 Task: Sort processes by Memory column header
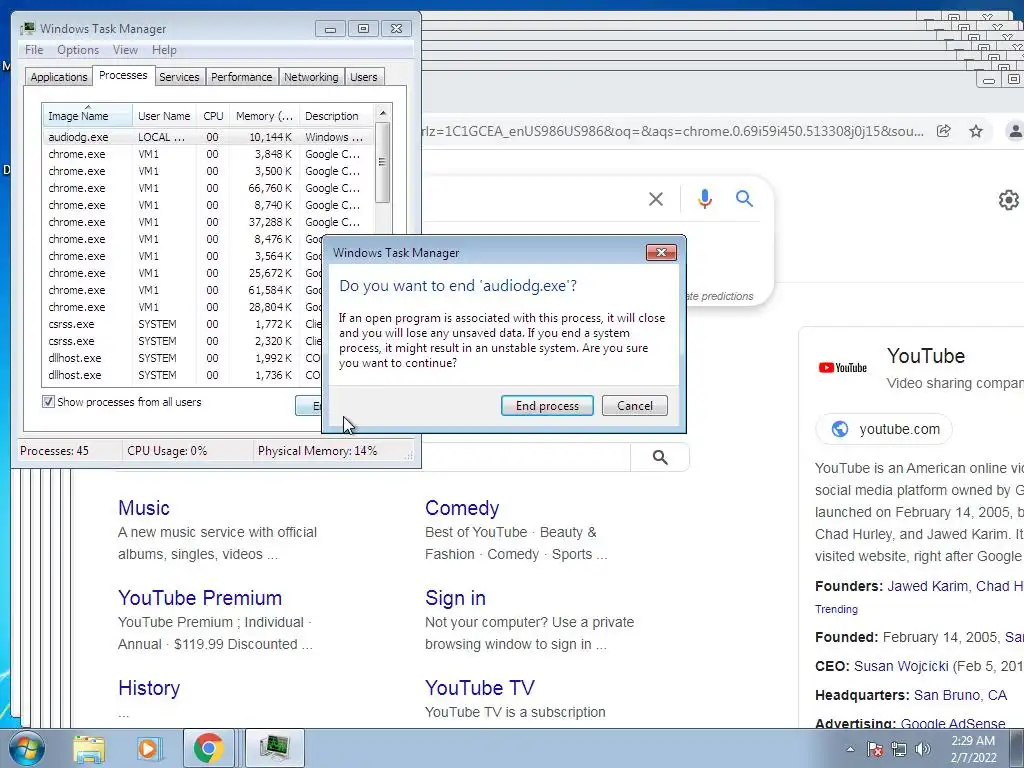[x=264, y=116]
